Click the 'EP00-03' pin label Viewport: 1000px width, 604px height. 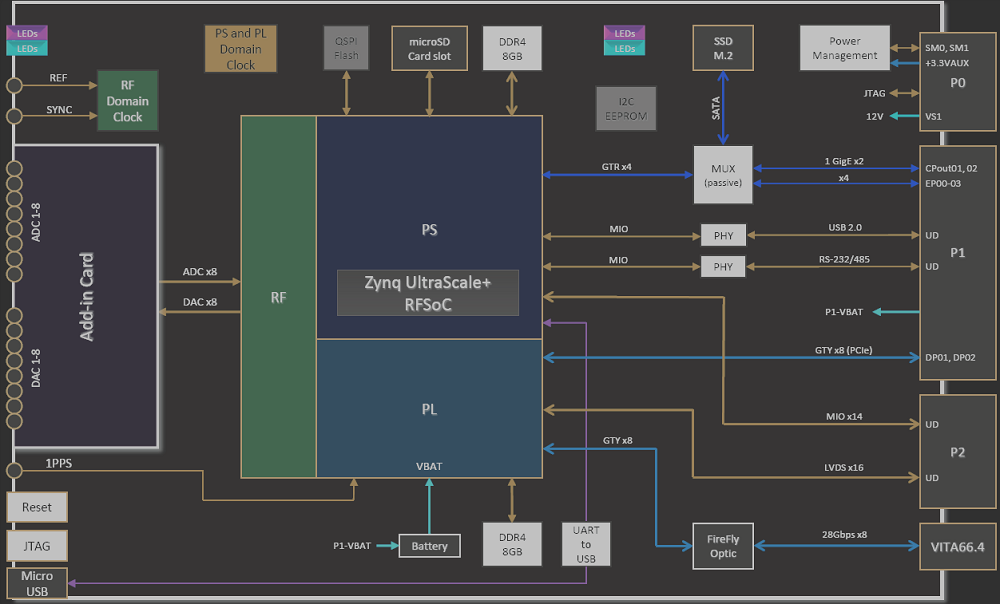(943, 184)
